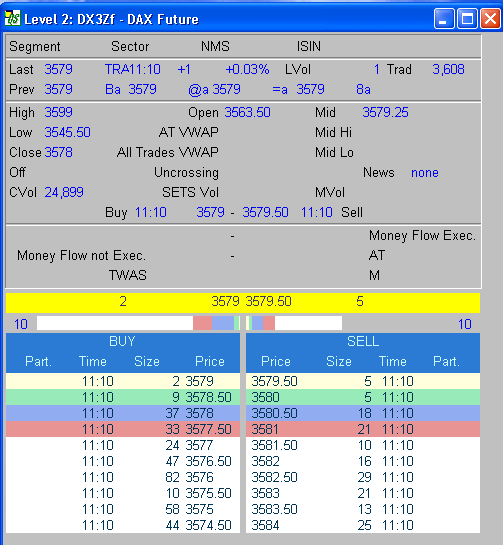Click the best offer 3579.50 in spread line
Viewport: 503px width, 545px height.
coord(265,212)
